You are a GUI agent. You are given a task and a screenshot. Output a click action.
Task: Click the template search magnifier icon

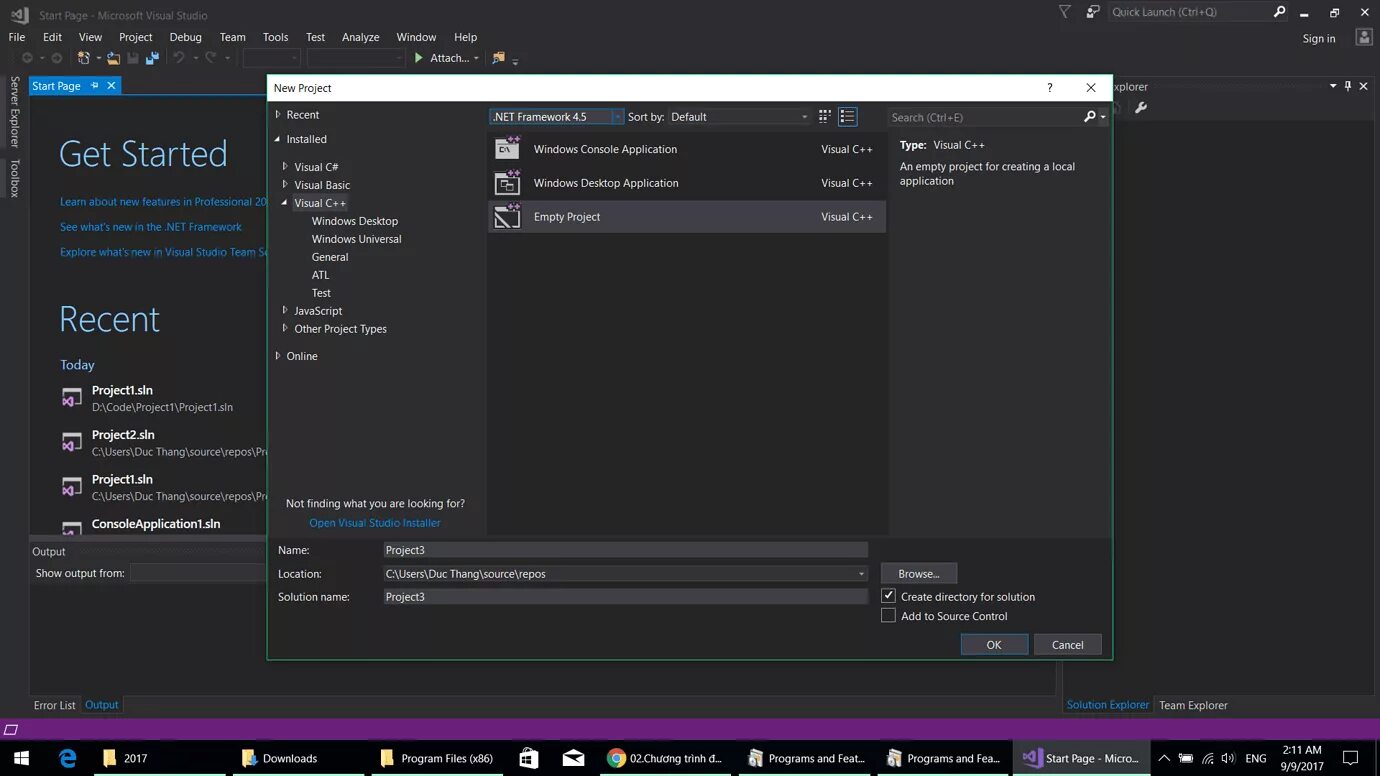tap(1090, 117)
